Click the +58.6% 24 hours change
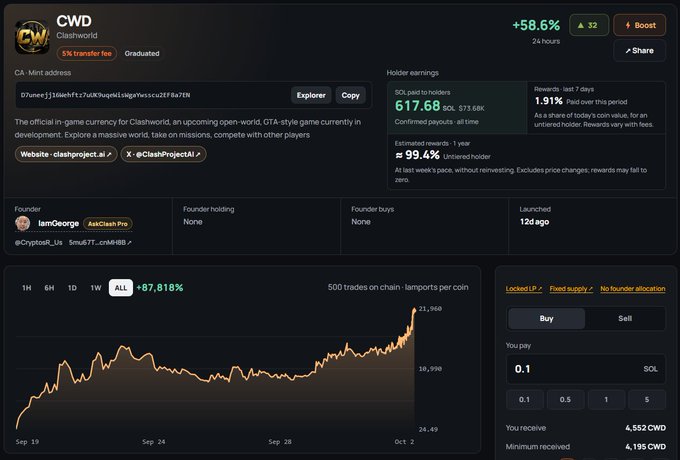 (x=536, y=26)
